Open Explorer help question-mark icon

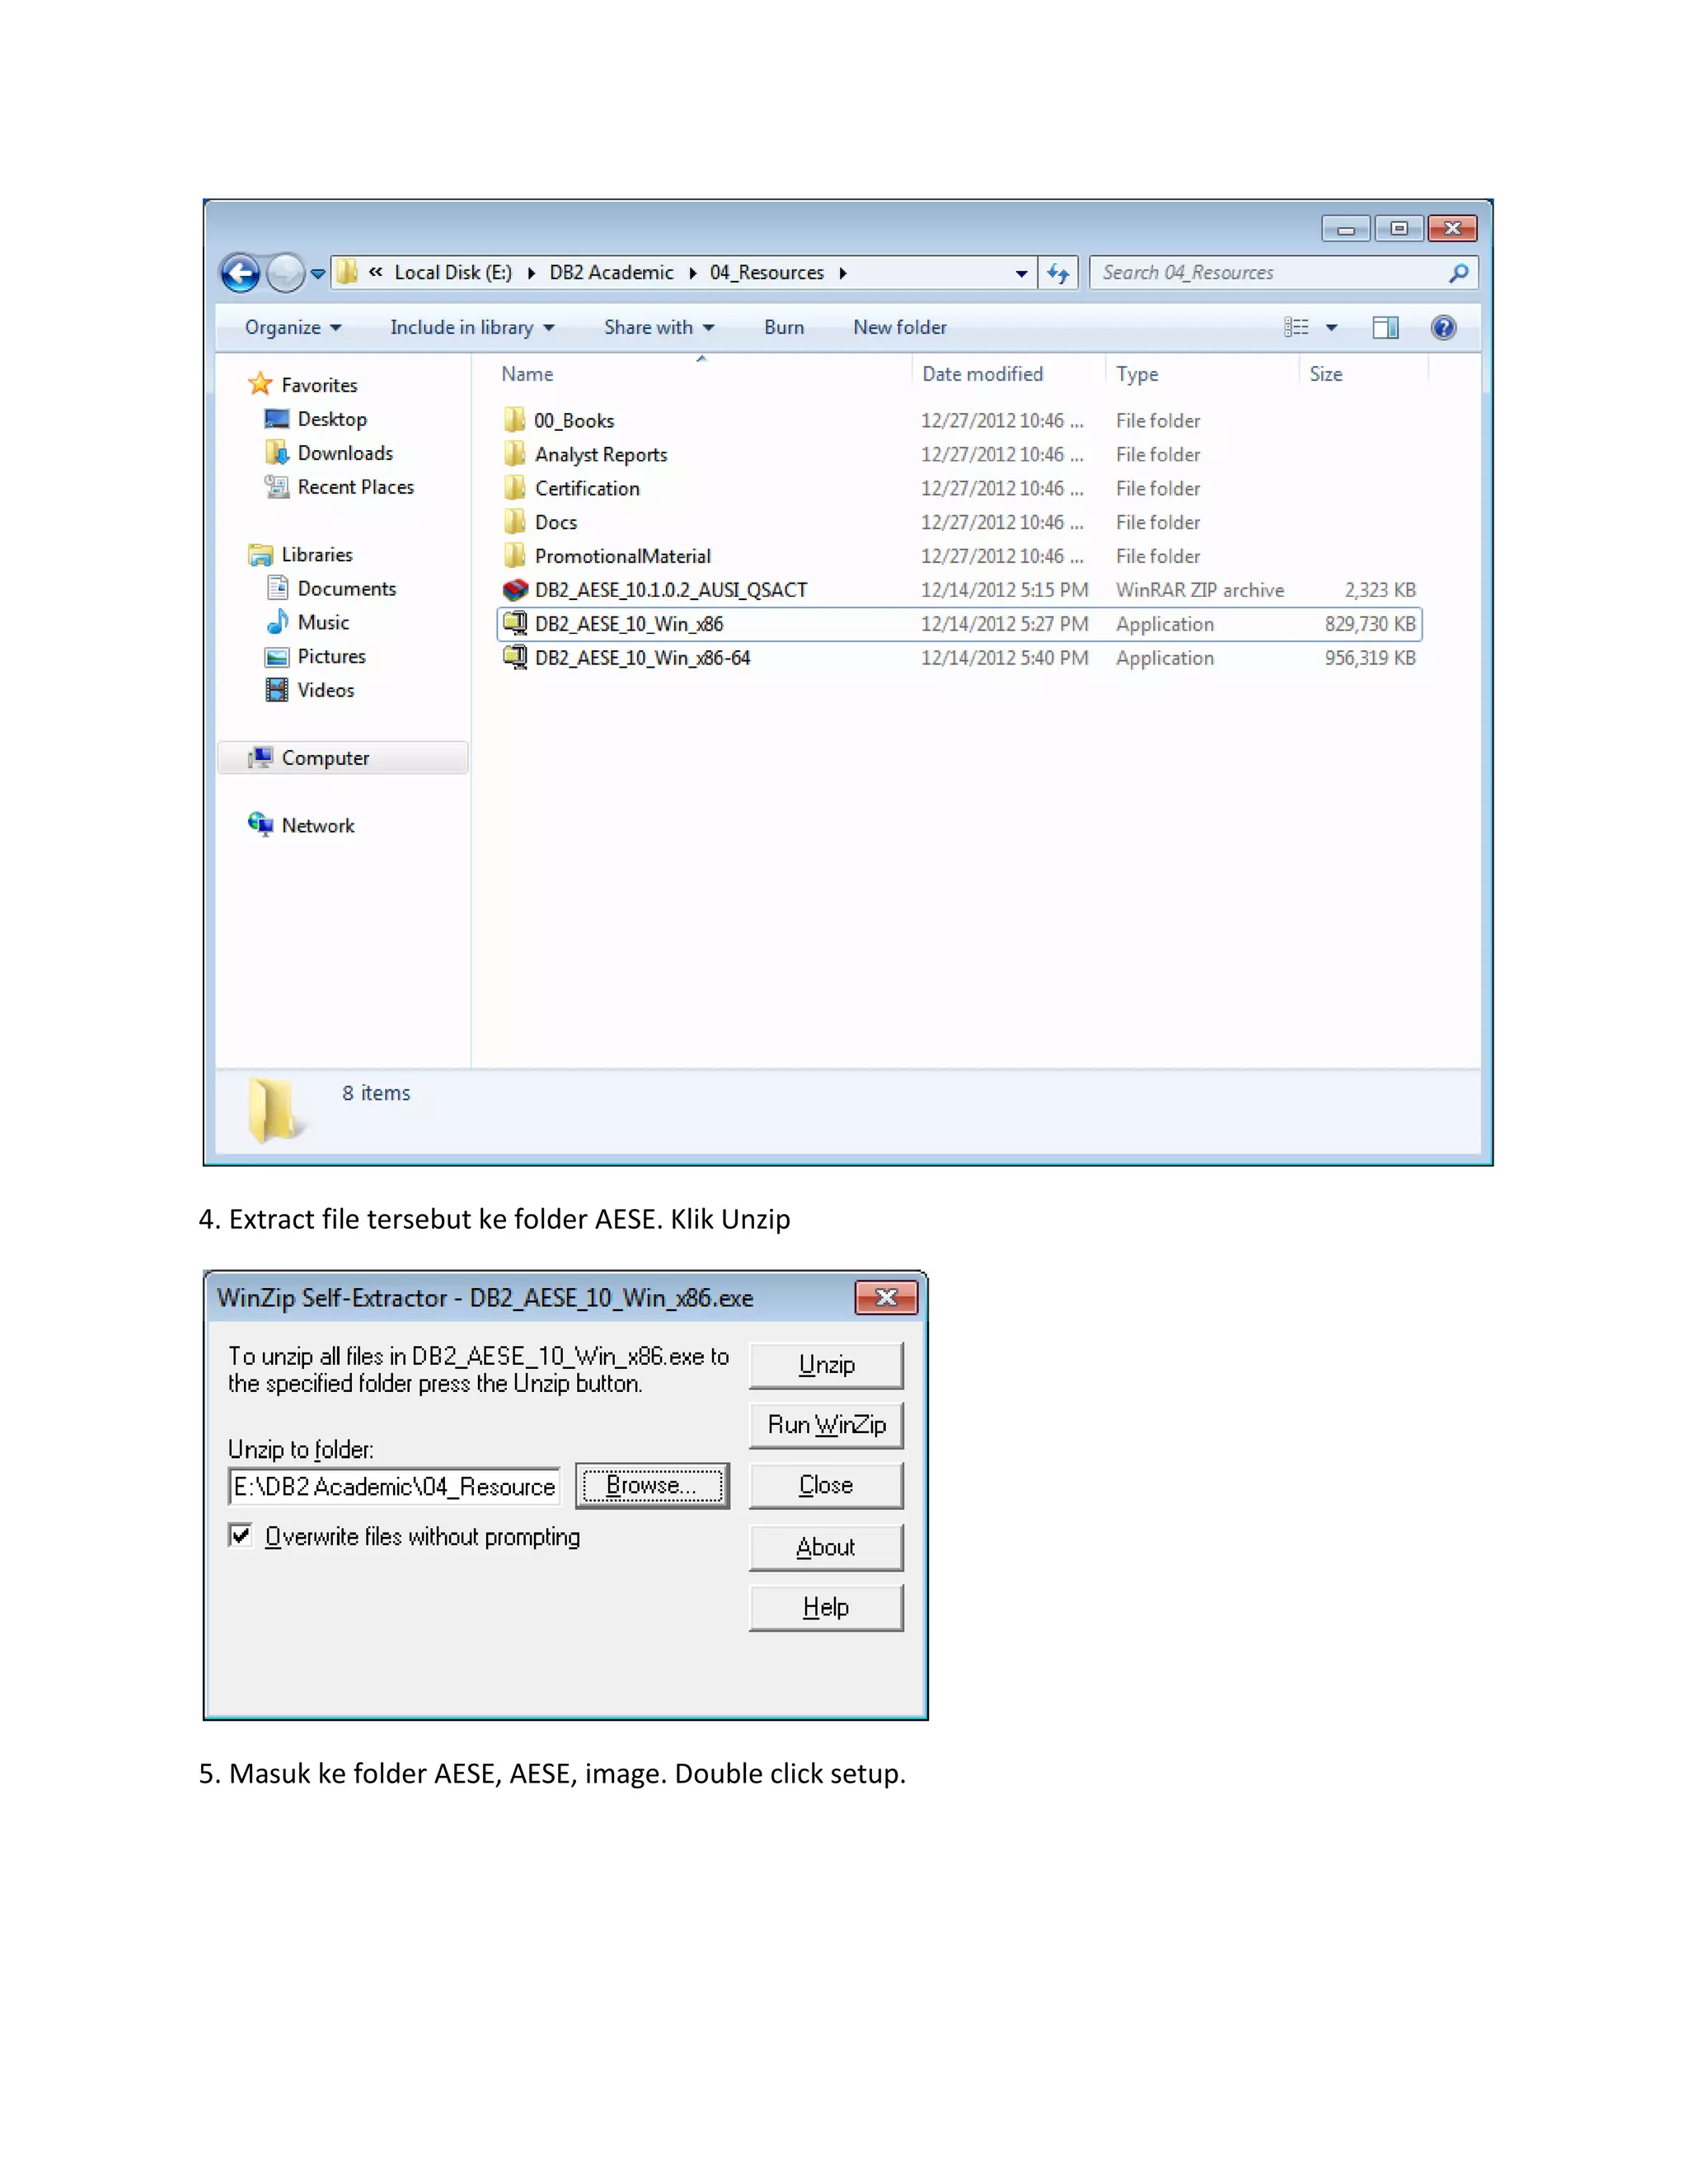pyautogui.click(x=1443, y=328)
